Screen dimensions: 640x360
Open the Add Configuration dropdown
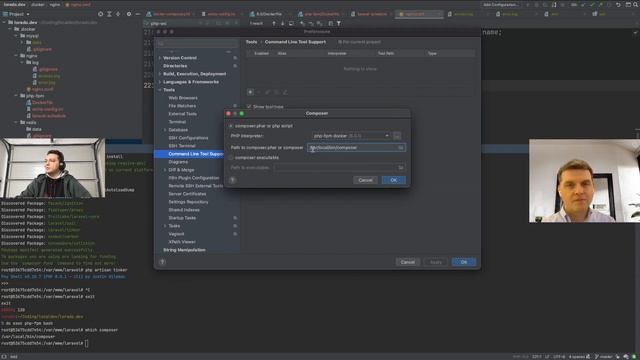pos(501,4)
